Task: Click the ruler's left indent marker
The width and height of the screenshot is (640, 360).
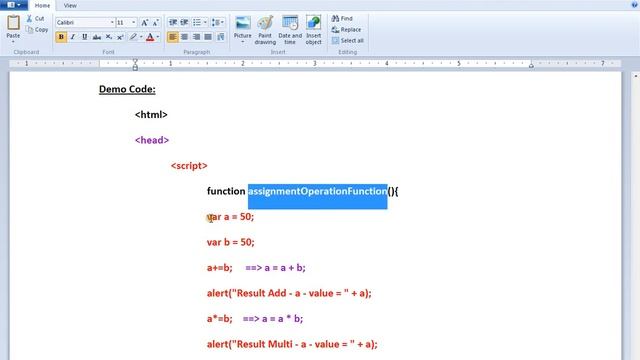Action: [135, 64]
